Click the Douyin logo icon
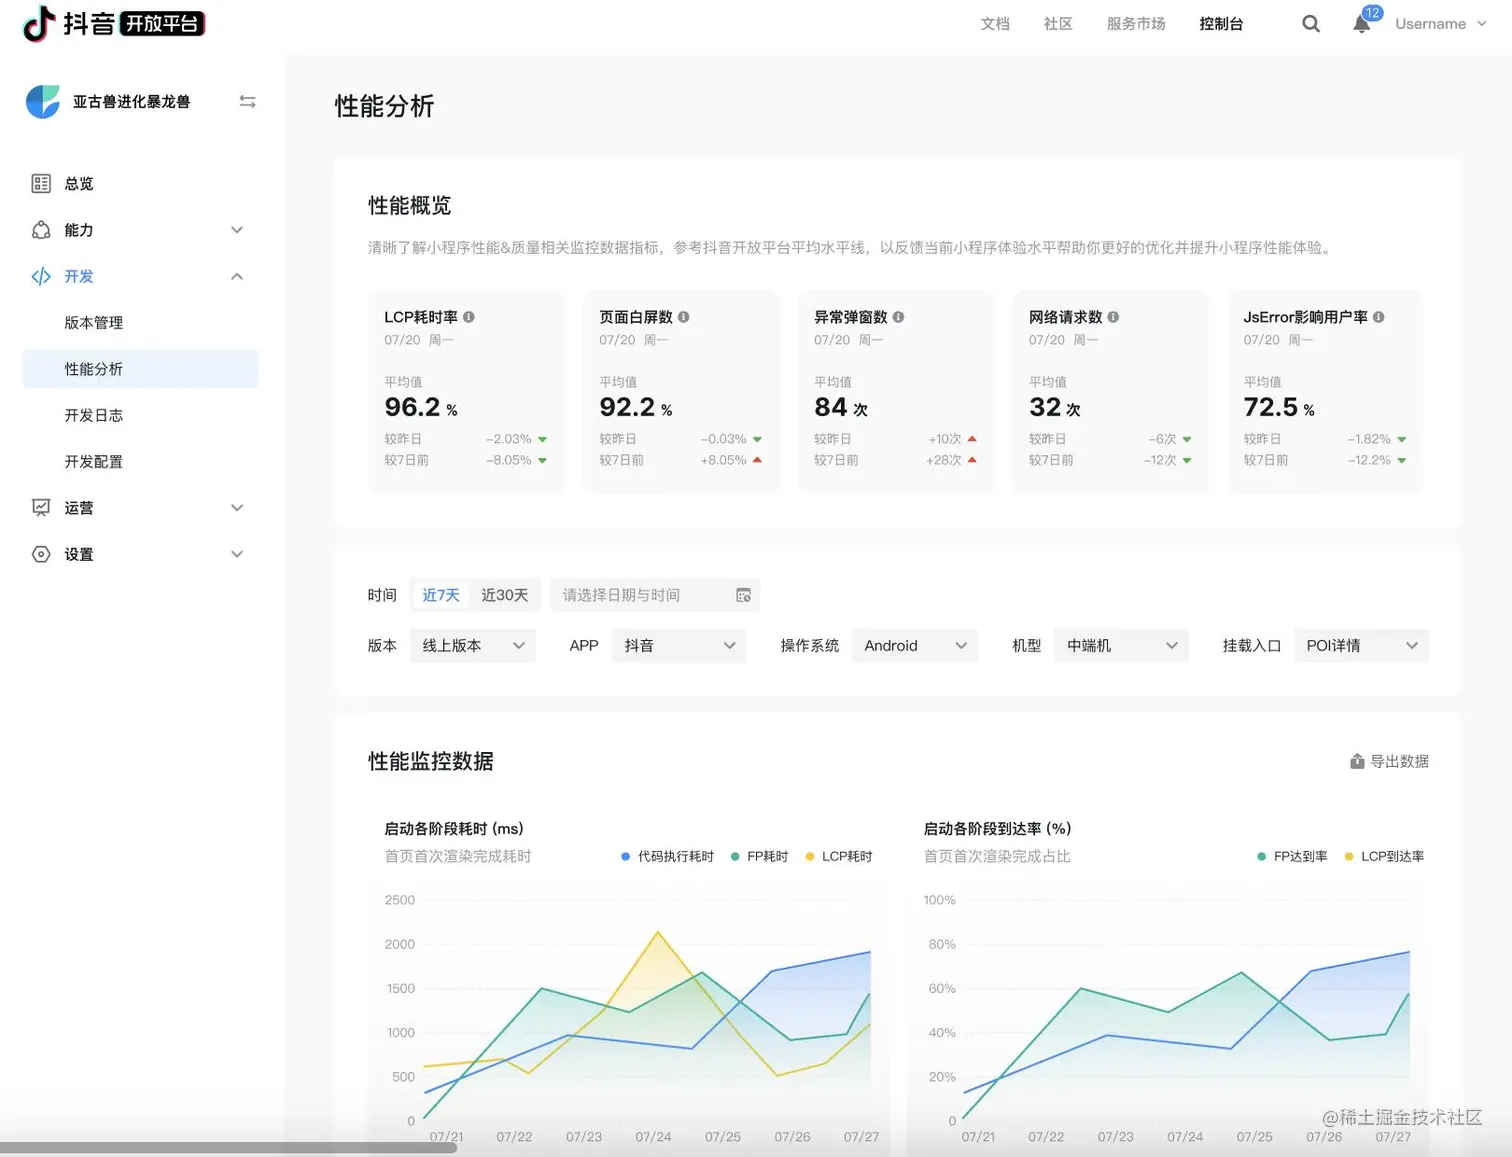This screenshot has width=1512, height=1157. coord(39,24)
